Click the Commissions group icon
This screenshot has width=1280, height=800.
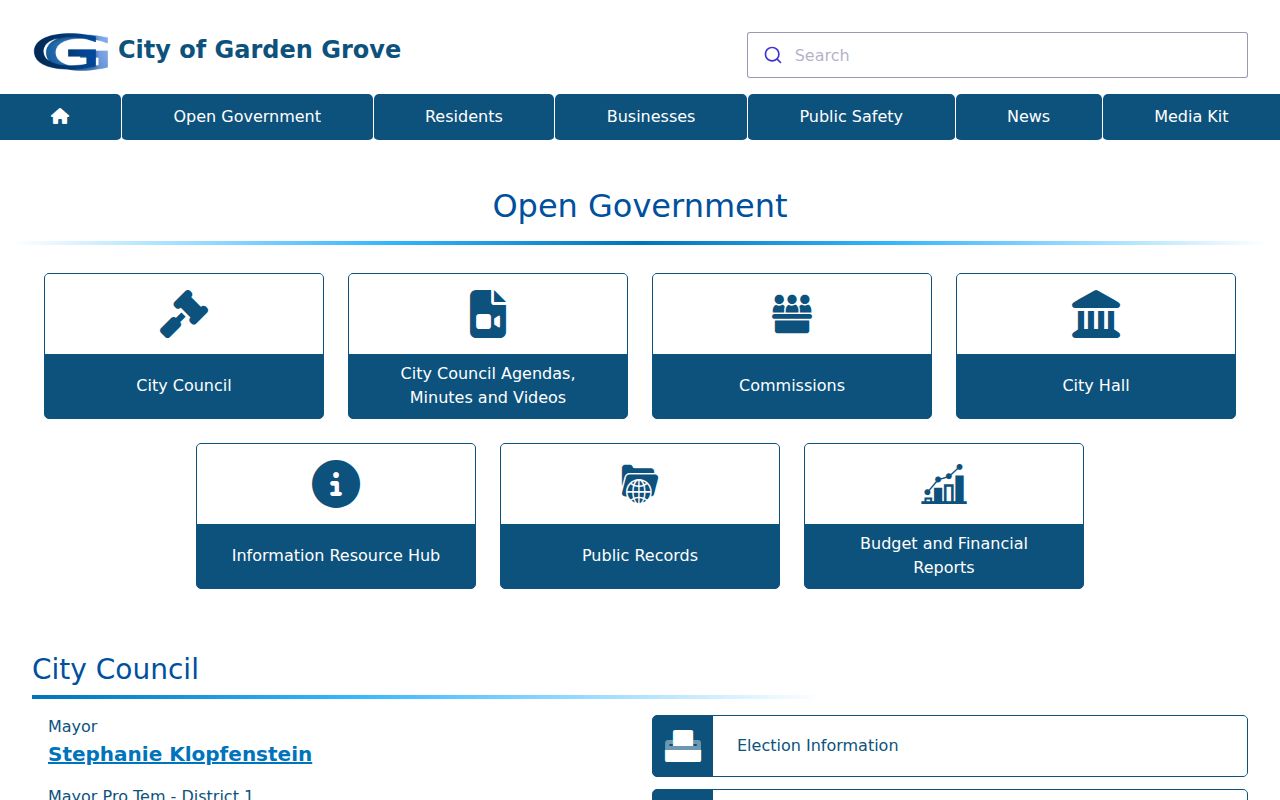click(792, 314)
